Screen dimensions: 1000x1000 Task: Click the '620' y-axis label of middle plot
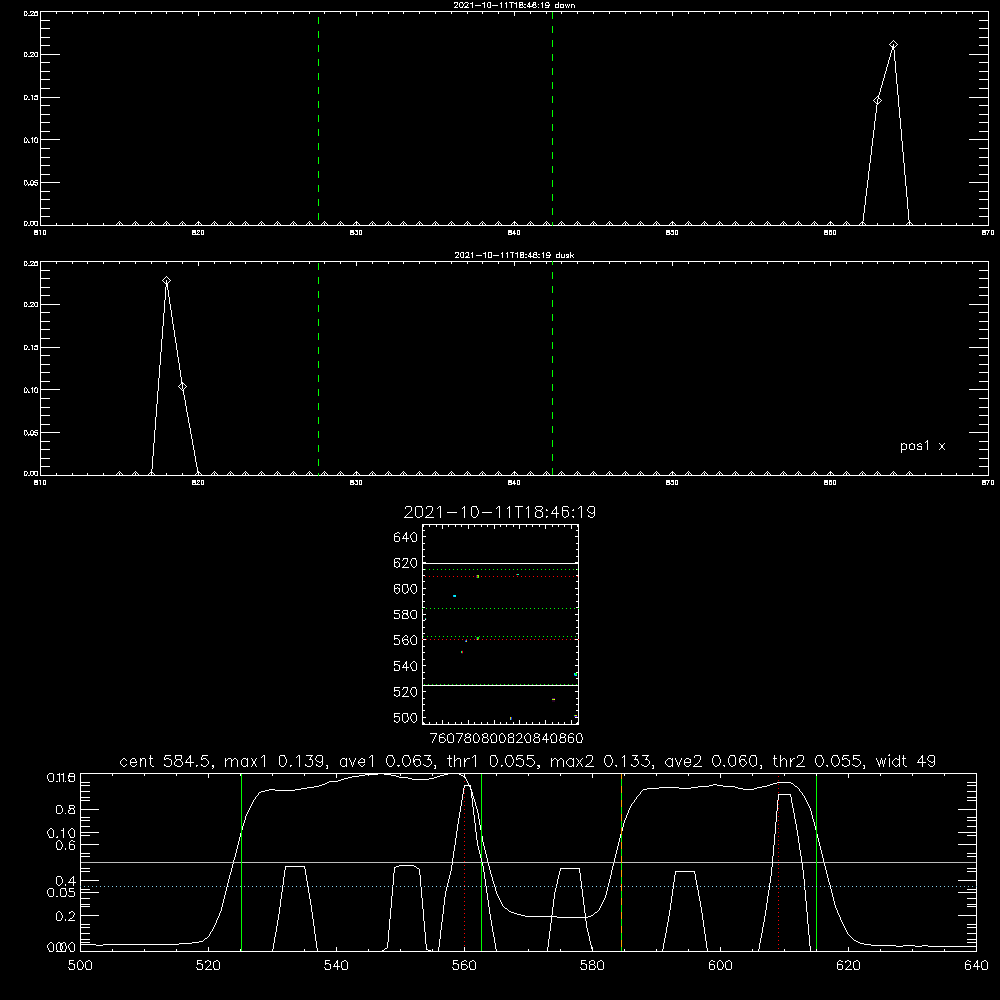point(406,563)
